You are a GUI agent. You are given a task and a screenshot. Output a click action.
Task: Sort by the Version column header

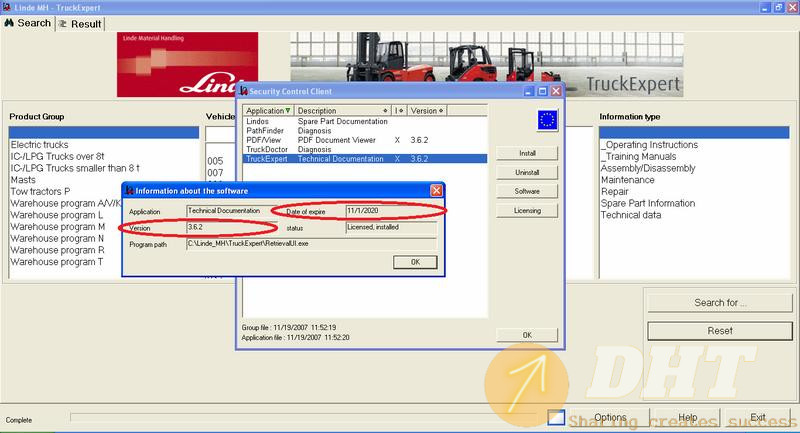point(427,111)
